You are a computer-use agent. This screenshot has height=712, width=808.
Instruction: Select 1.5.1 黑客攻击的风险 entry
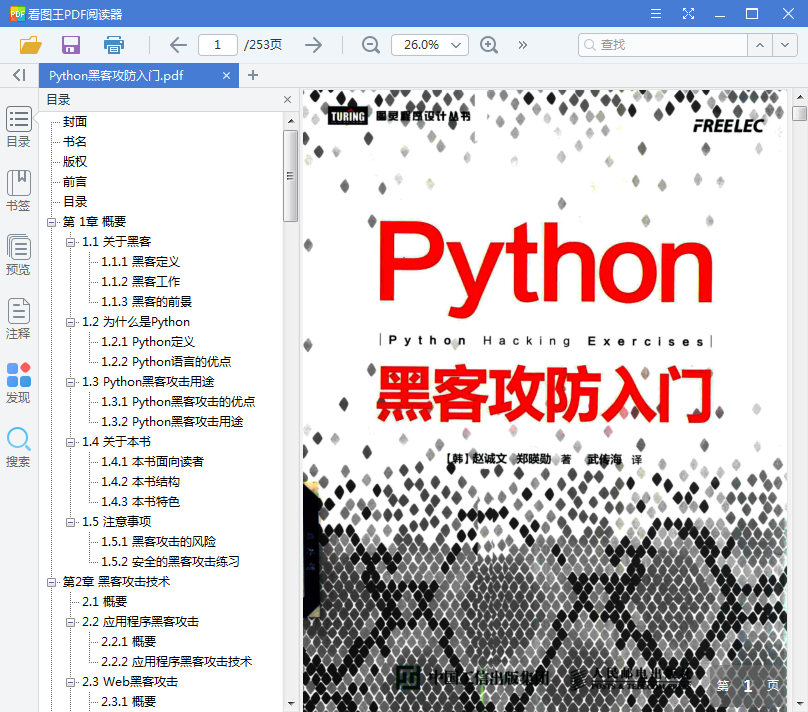point(158,542)
